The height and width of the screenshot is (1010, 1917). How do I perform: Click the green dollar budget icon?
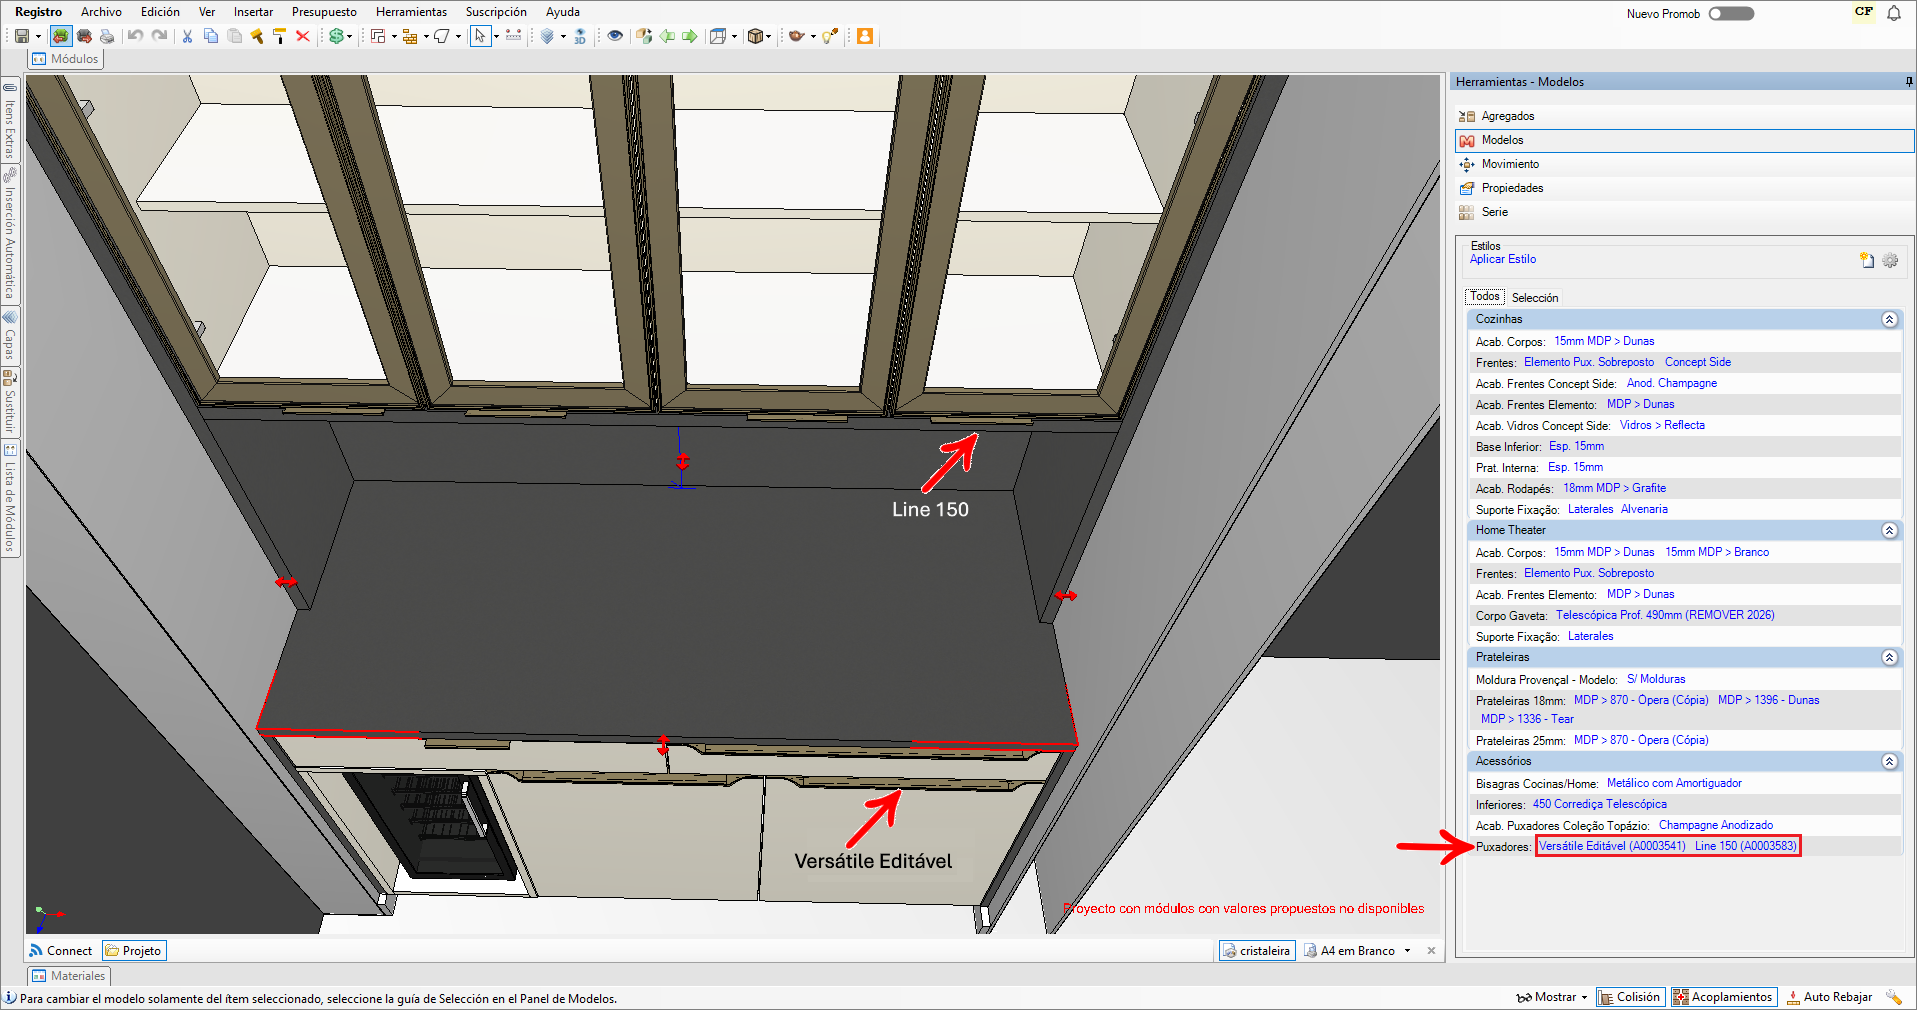337,36
